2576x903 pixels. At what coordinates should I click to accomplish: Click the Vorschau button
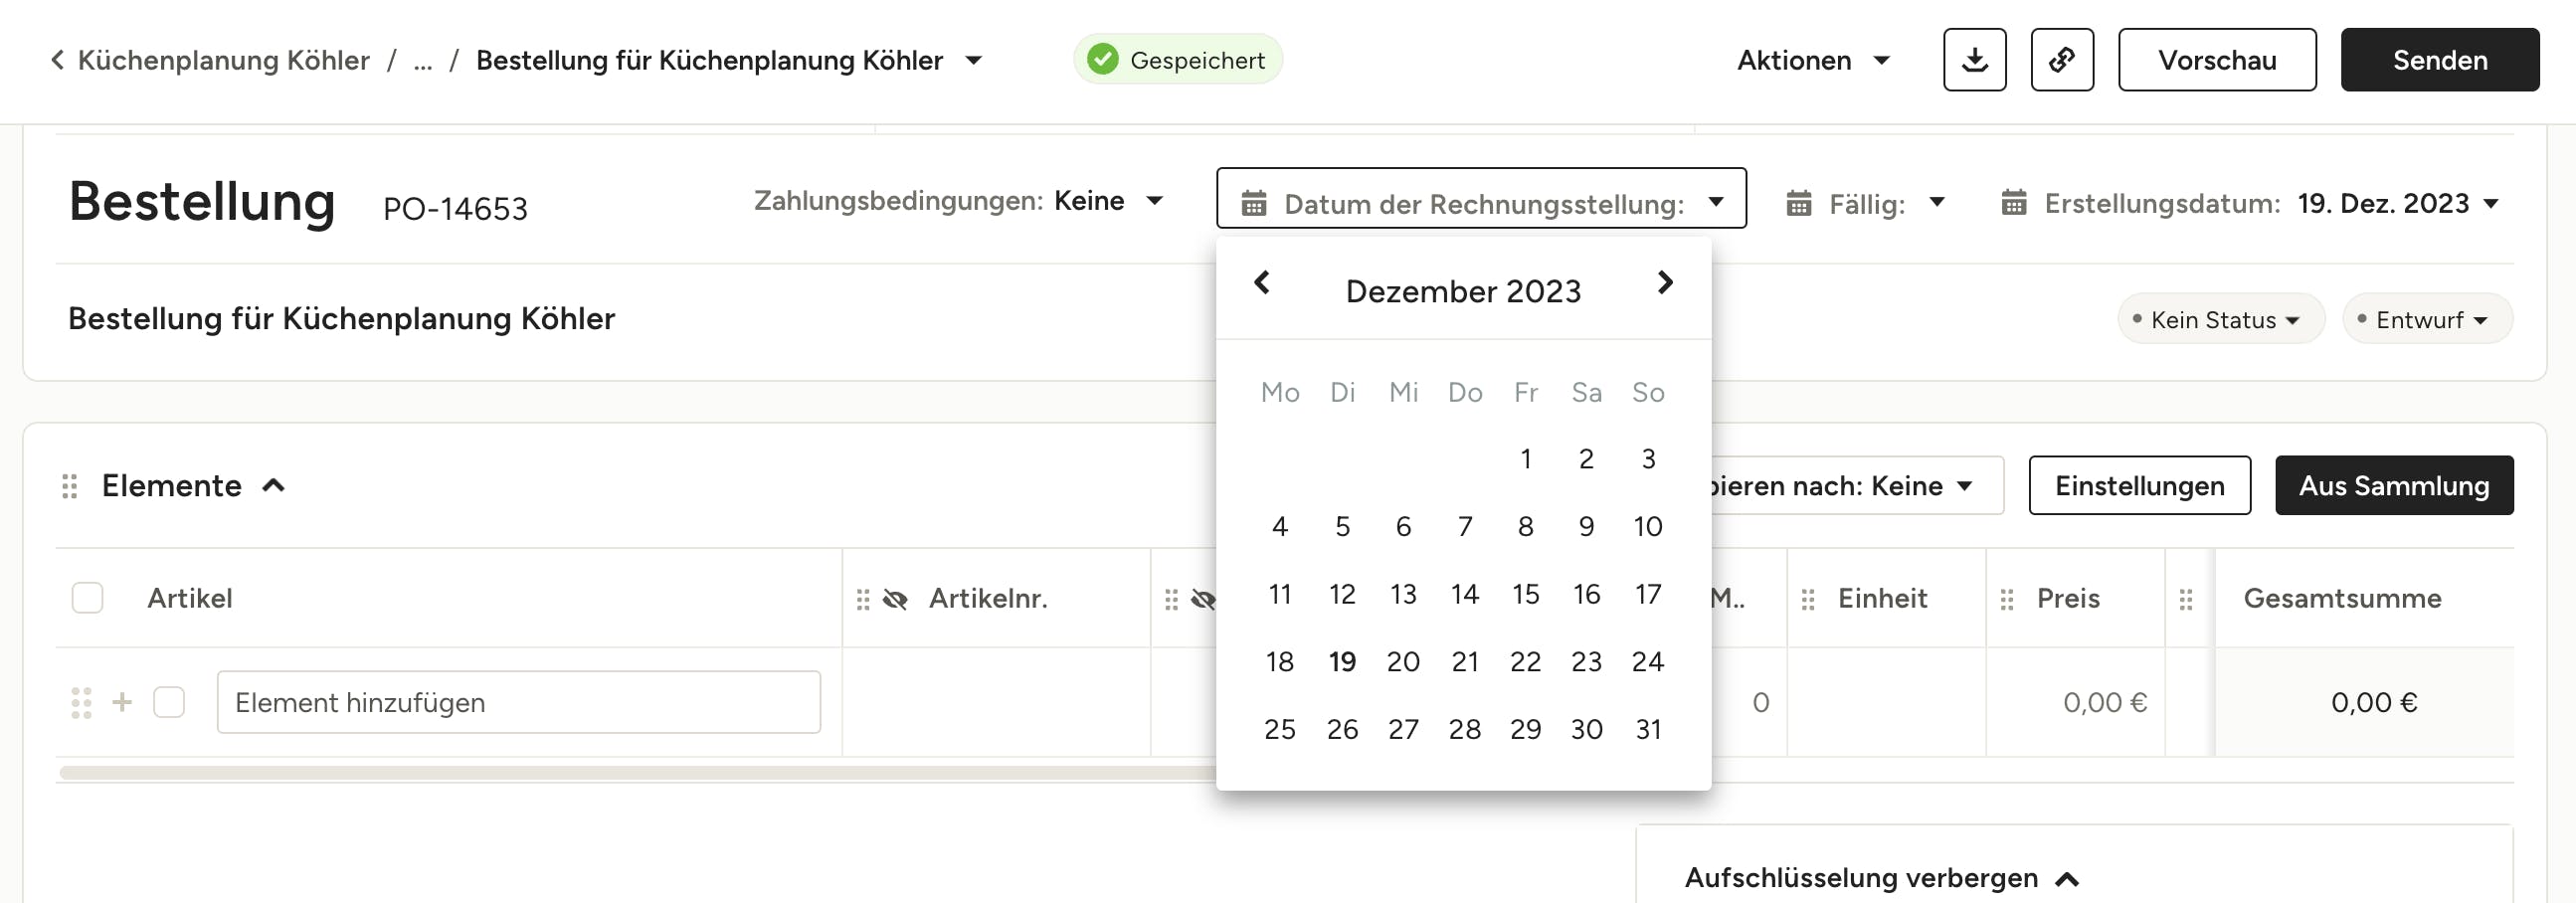coord(2216,60)
